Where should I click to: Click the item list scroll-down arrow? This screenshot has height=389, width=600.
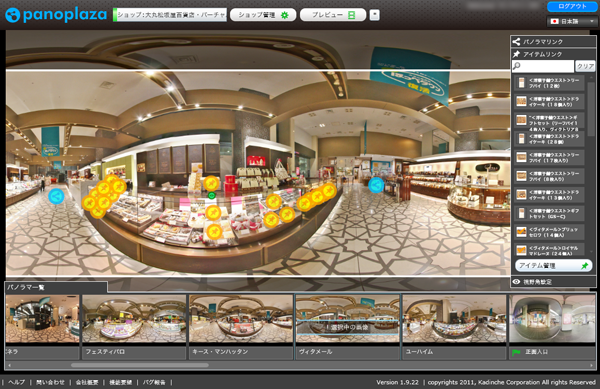pyautogui.click(x=591, y=251)
